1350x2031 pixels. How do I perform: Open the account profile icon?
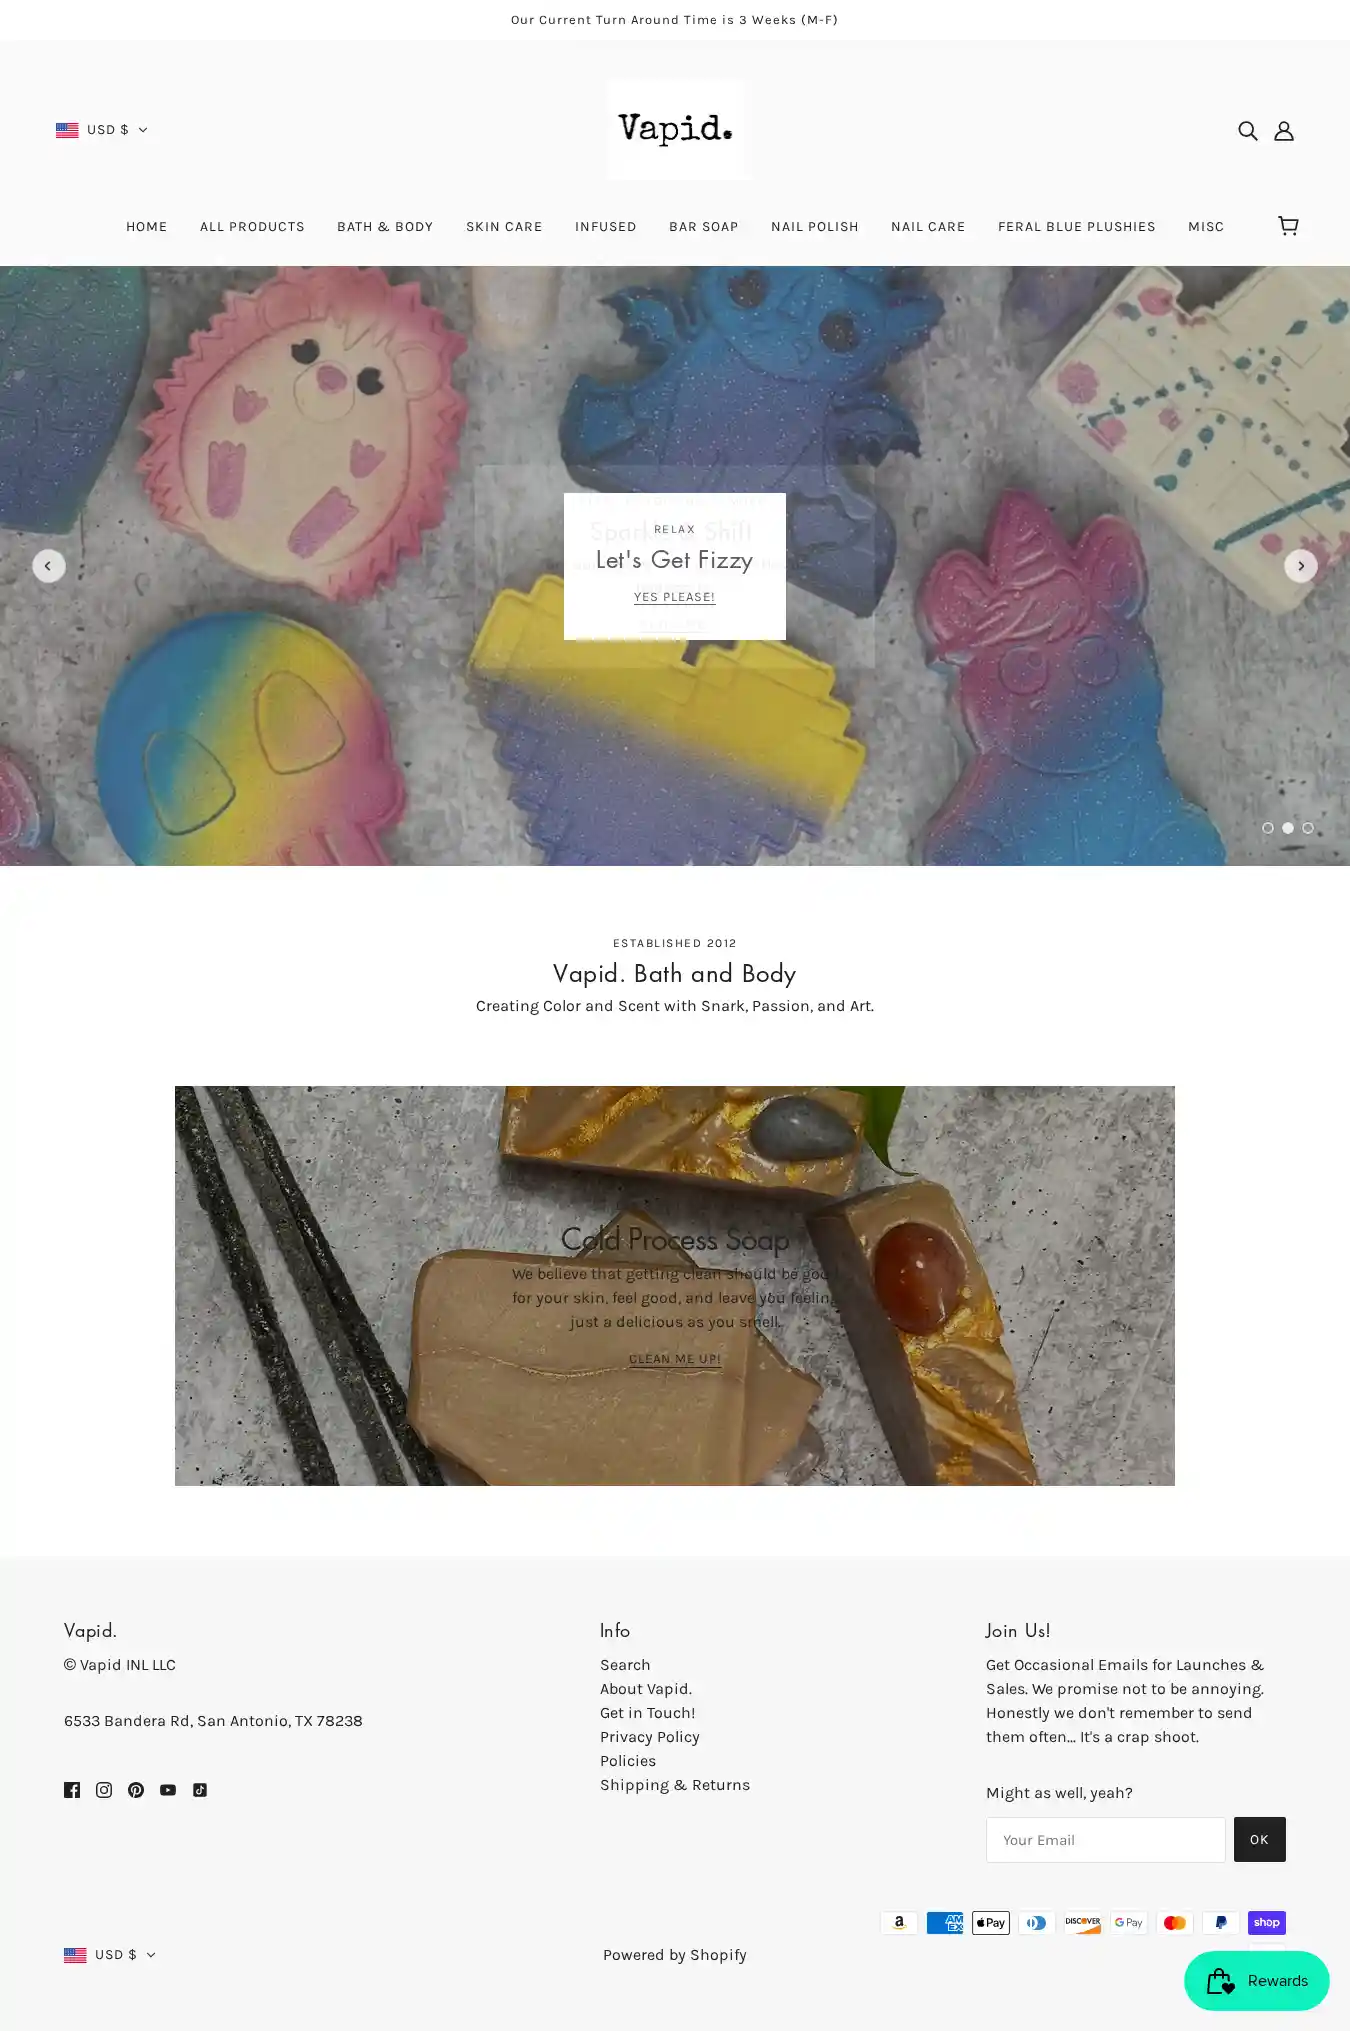point(1284,131)
